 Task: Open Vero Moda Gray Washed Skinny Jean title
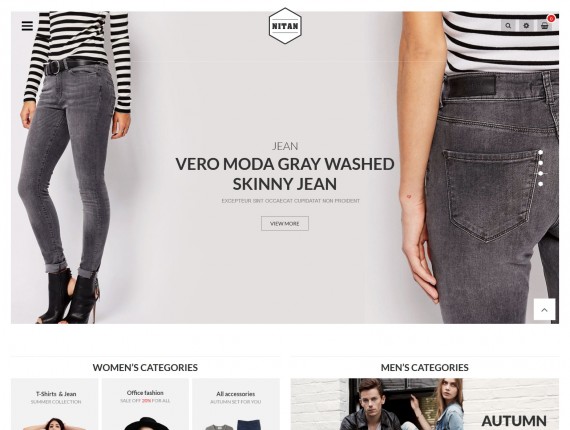click(x=285, y=174)
